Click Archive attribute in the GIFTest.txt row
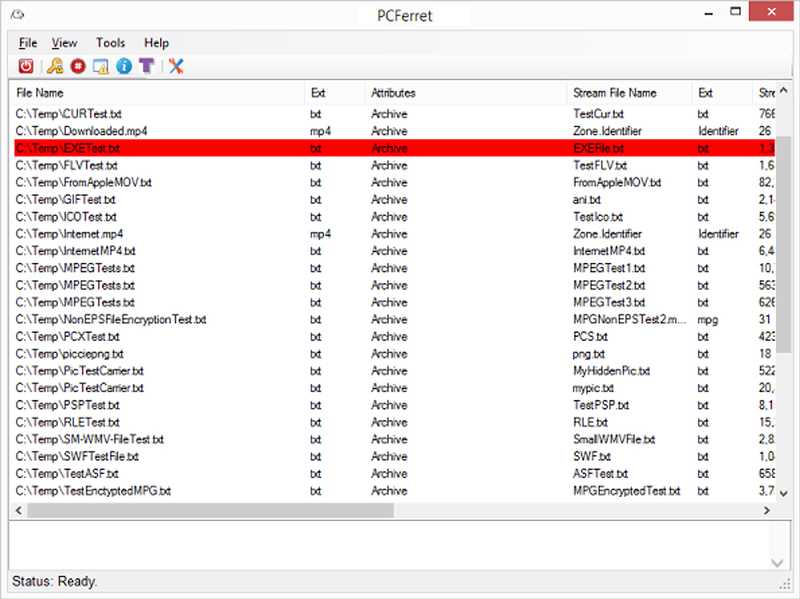Image resolution: width=800 pixels, height=599 pixels. point(389,200)
